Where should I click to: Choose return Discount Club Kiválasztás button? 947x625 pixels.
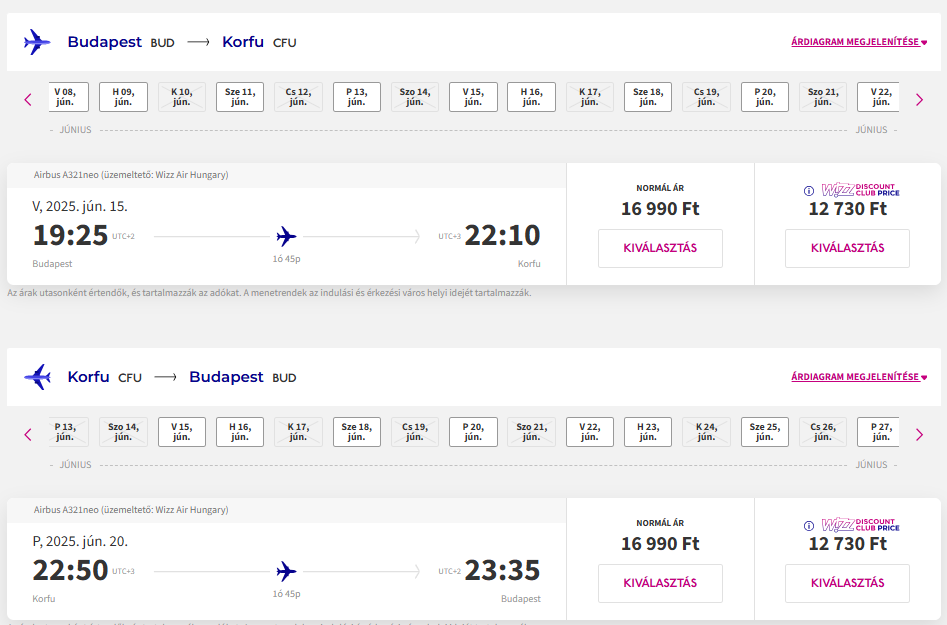tap(847, 583)
